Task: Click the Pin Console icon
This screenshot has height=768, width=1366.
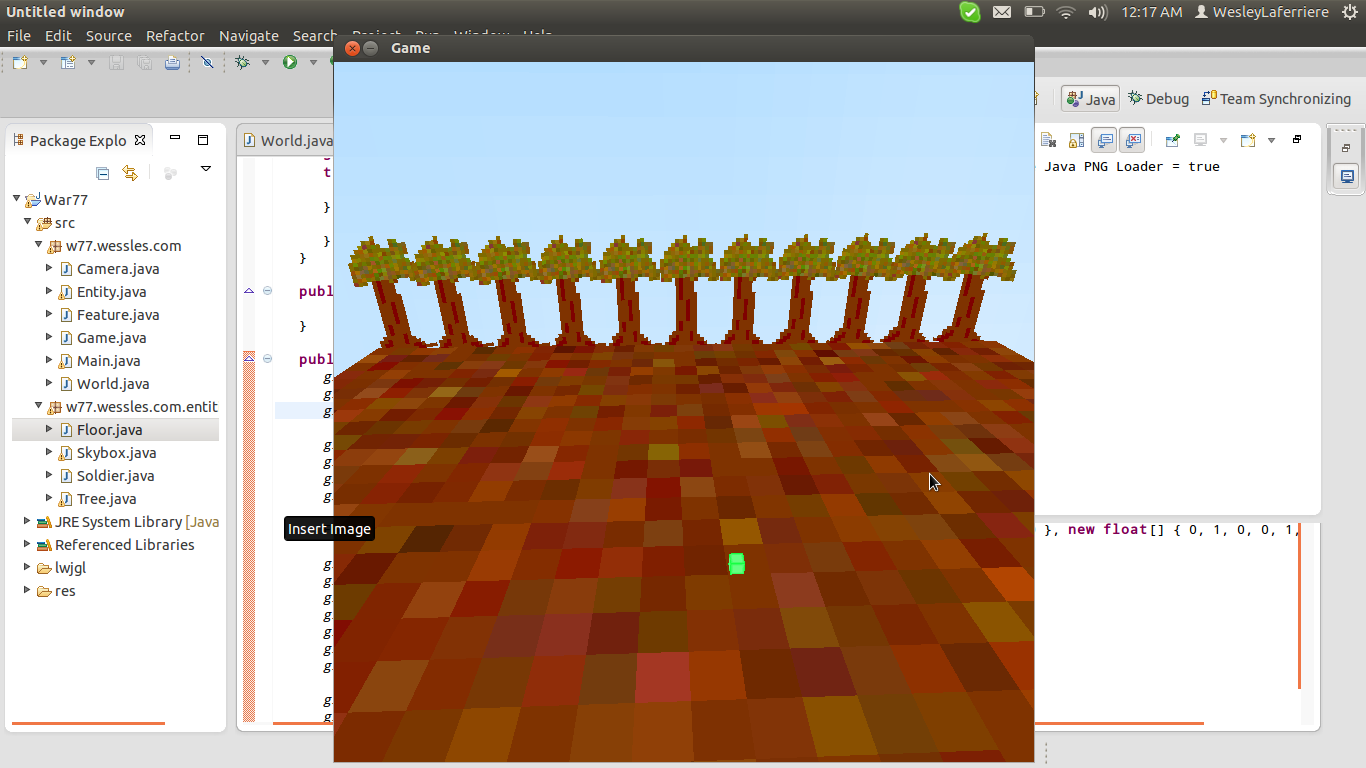Action: point(1172,140)
